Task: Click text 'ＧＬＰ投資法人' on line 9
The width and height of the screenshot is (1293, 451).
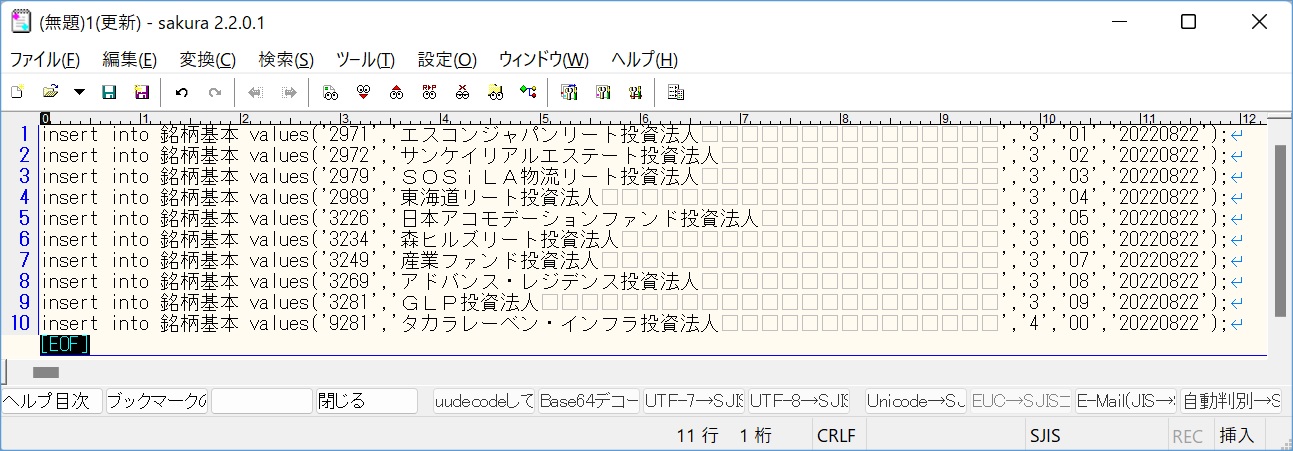Action: (469, 303)
